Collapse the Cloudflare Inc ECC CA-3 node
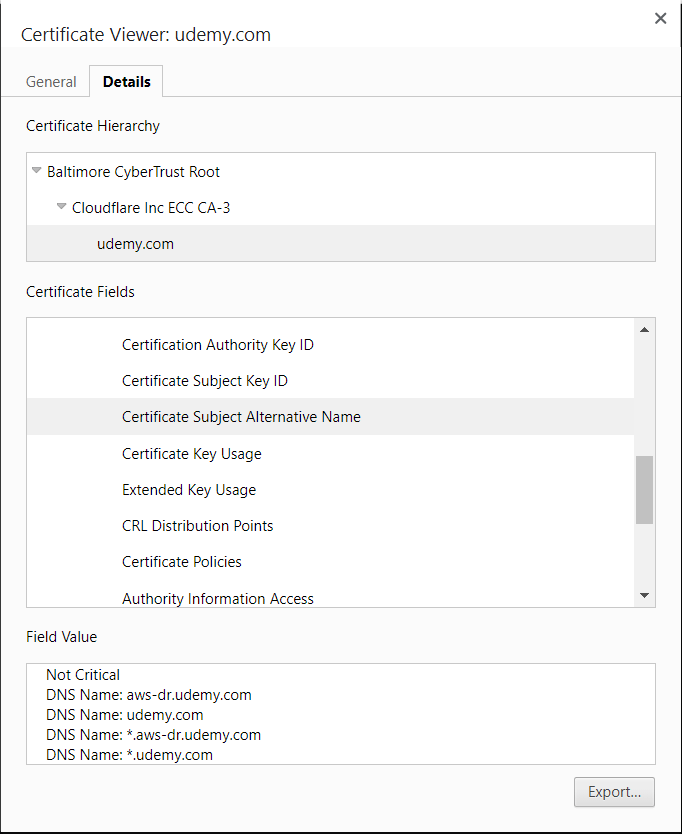 click(62, 208)
